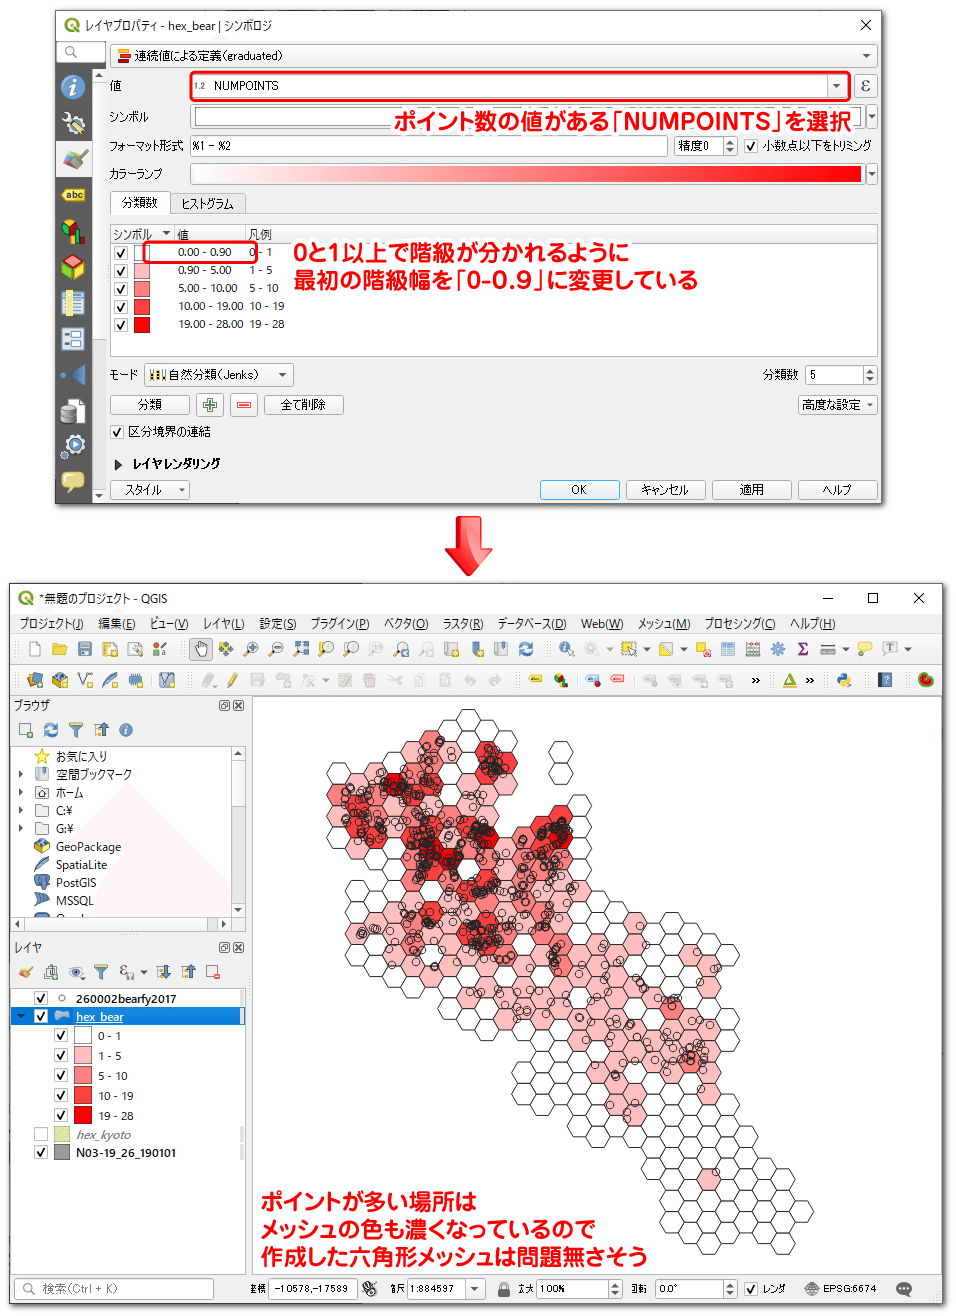Enable the hex_kyoto layer checkbox

tap(41, 1134)
